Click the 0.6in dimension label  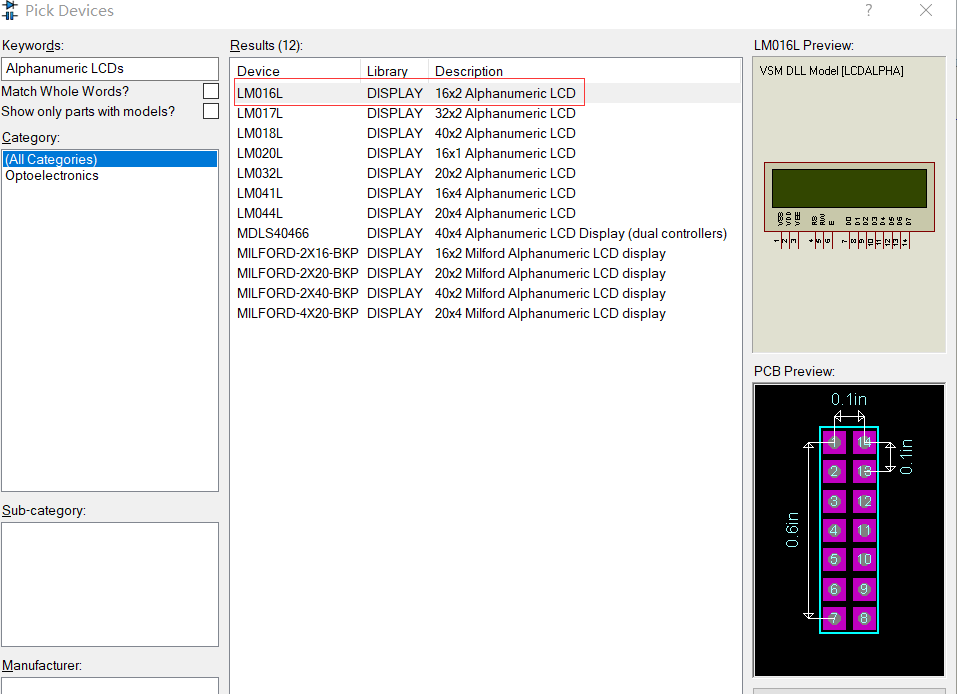click(792, 529)
